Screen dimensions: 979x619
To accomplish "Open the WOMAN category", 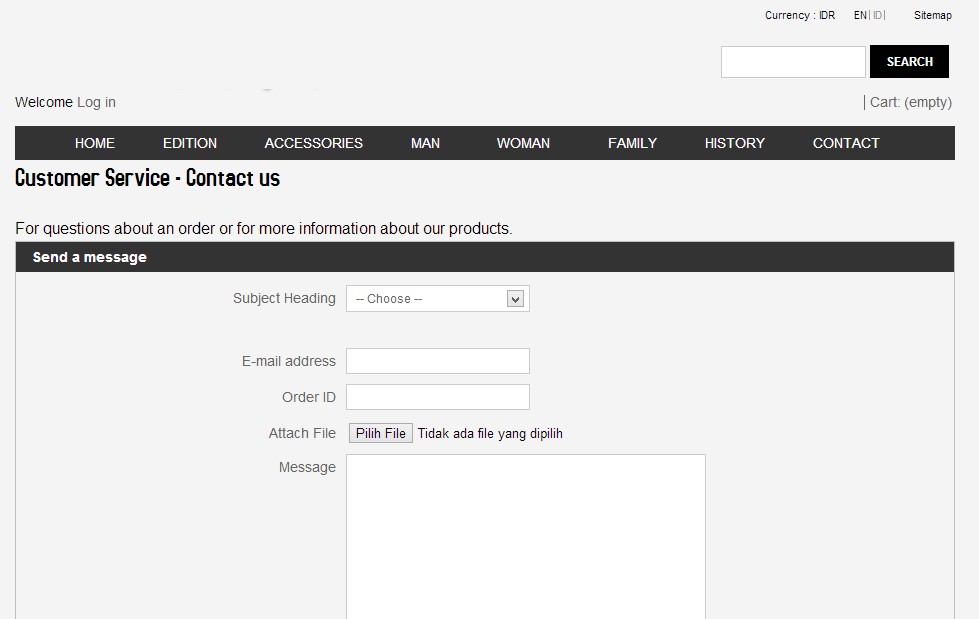I will (523, 143).
